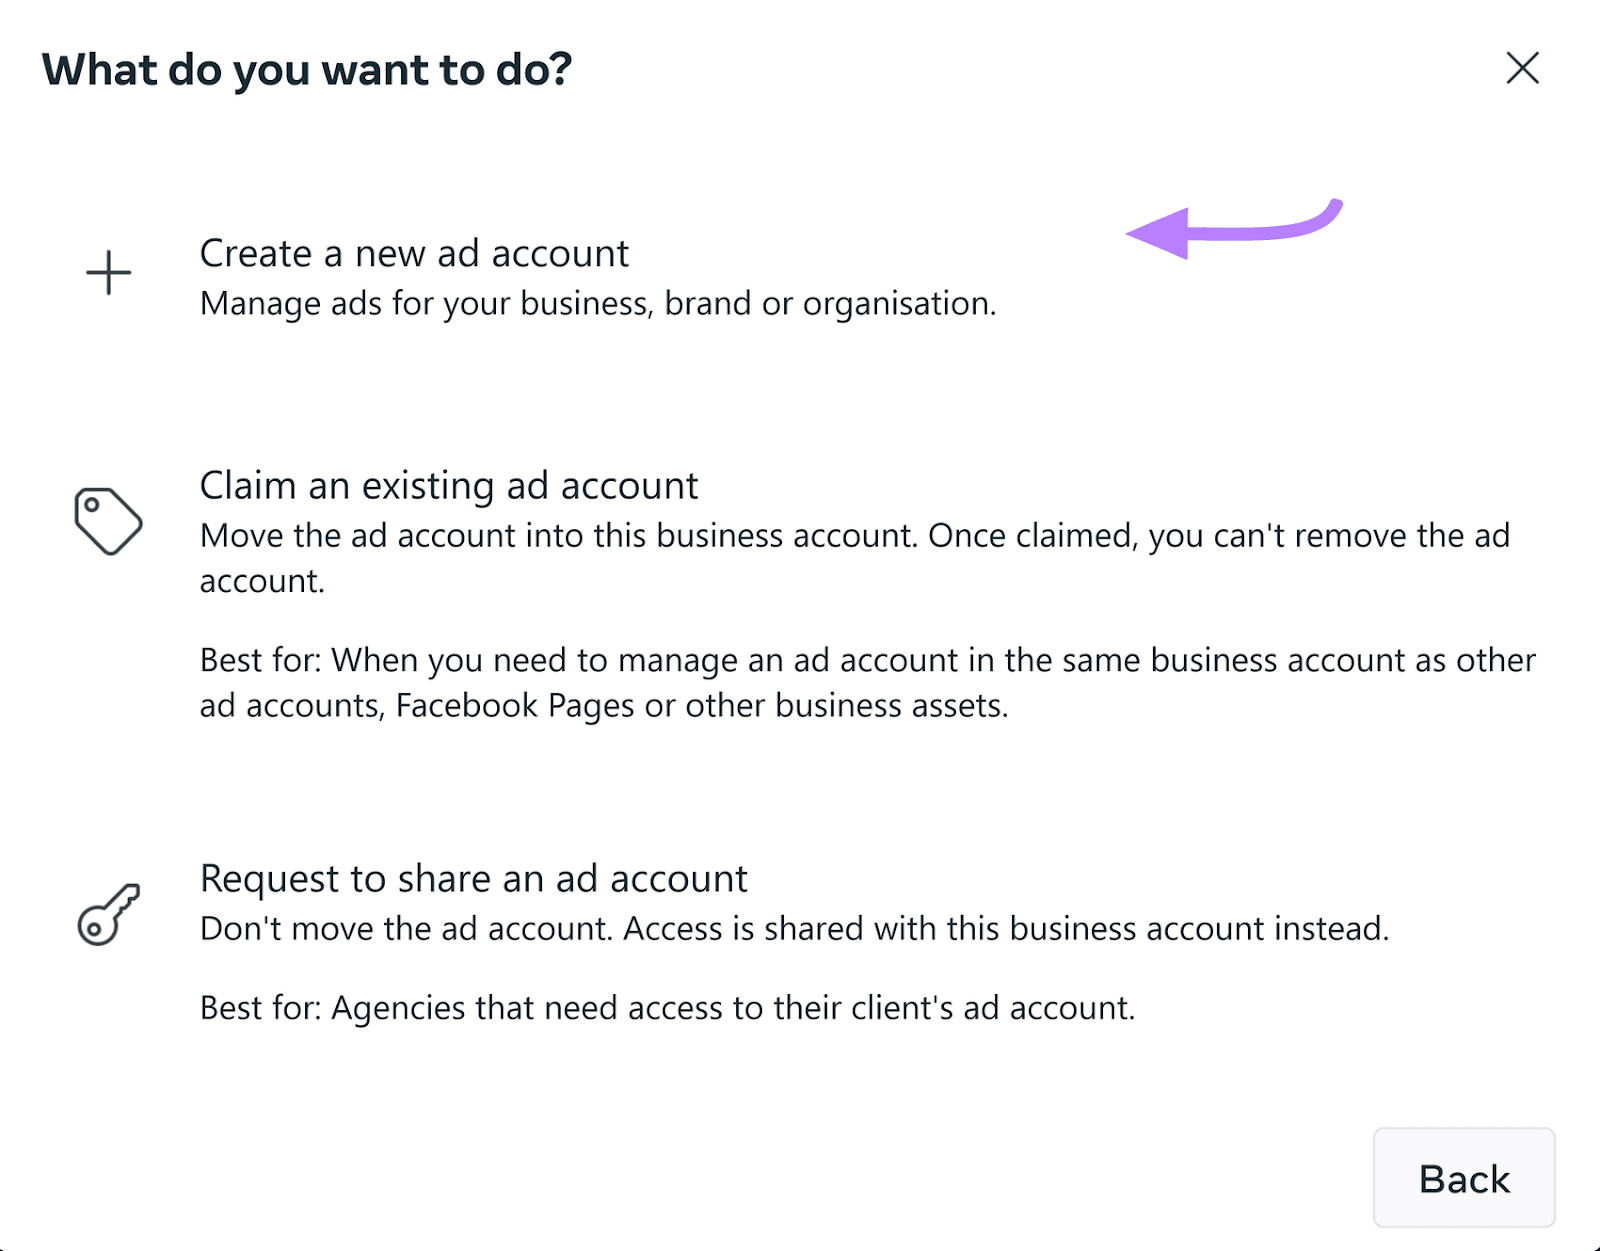
Task: Click the key icon beside Request option
Action: (108, 914)
